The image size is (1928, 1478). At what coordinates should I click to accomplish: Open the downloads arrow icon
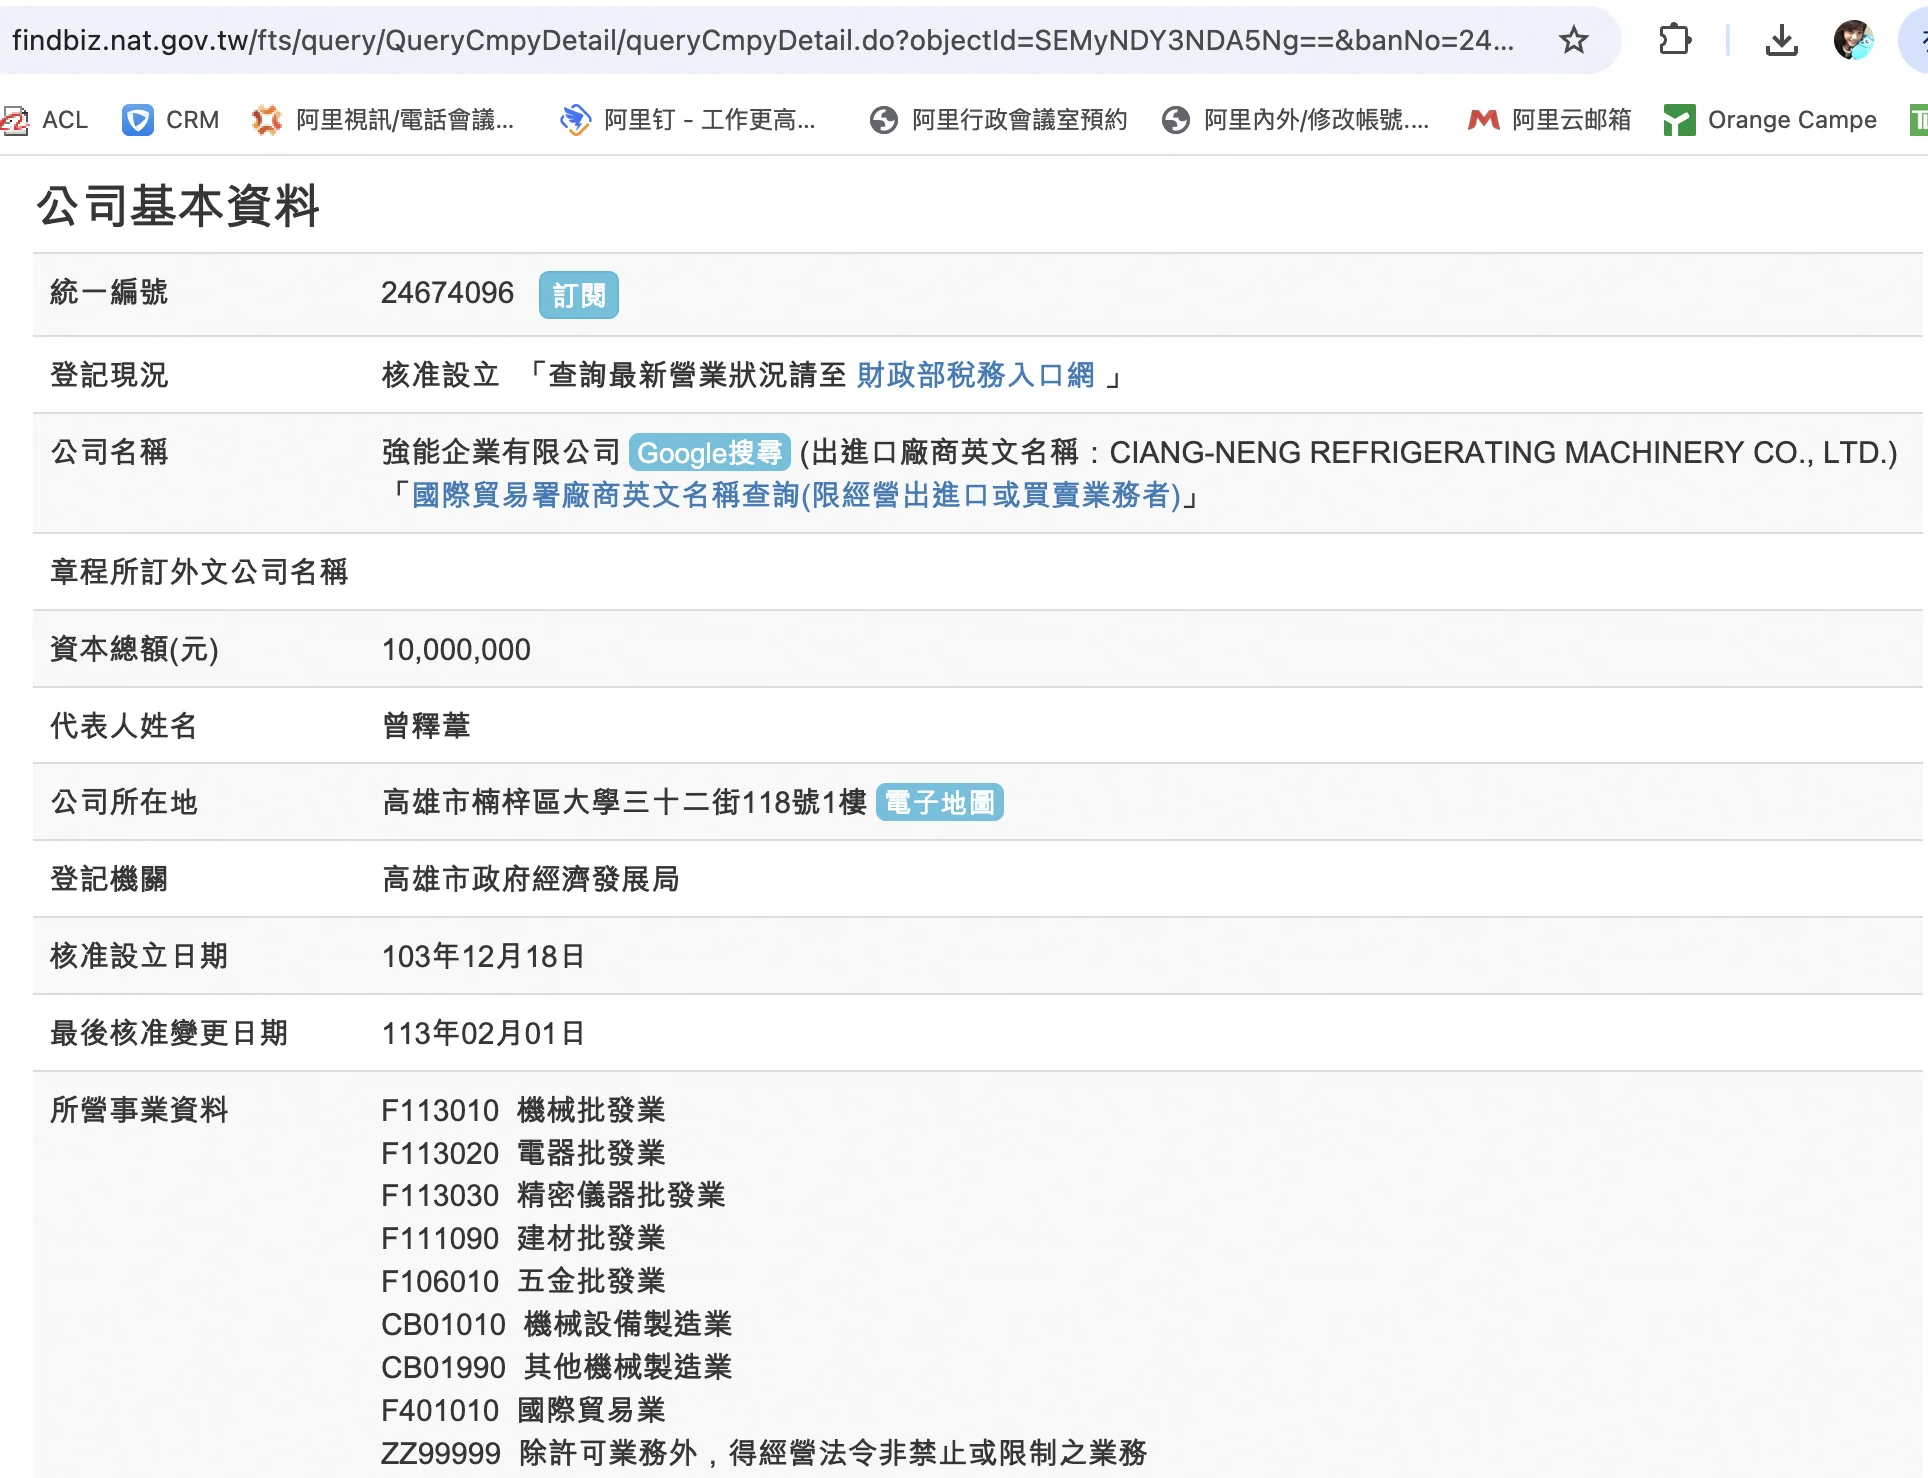(x=1781, y=40)
